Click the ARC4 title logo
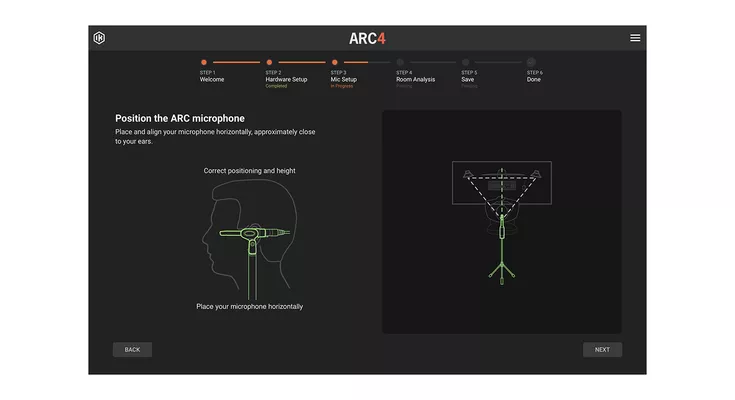The width and height of the screenshot is (735, 400). [x=367, y=38]
